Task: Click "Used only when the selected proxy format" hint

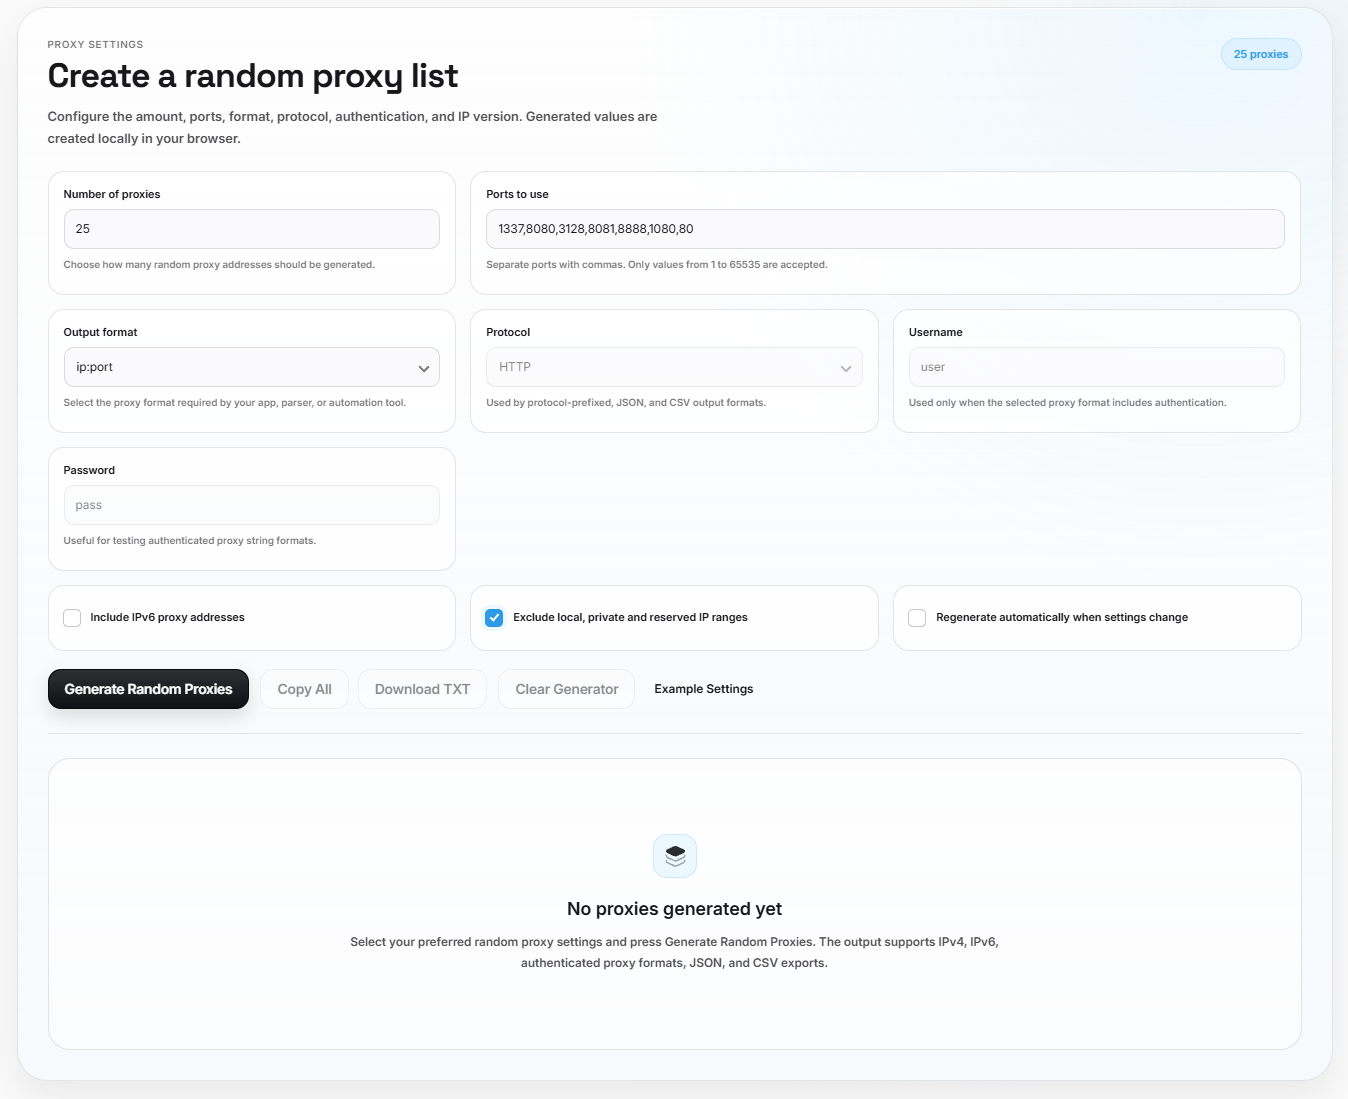Action: pyautogui.click(x=1068, y=403)
